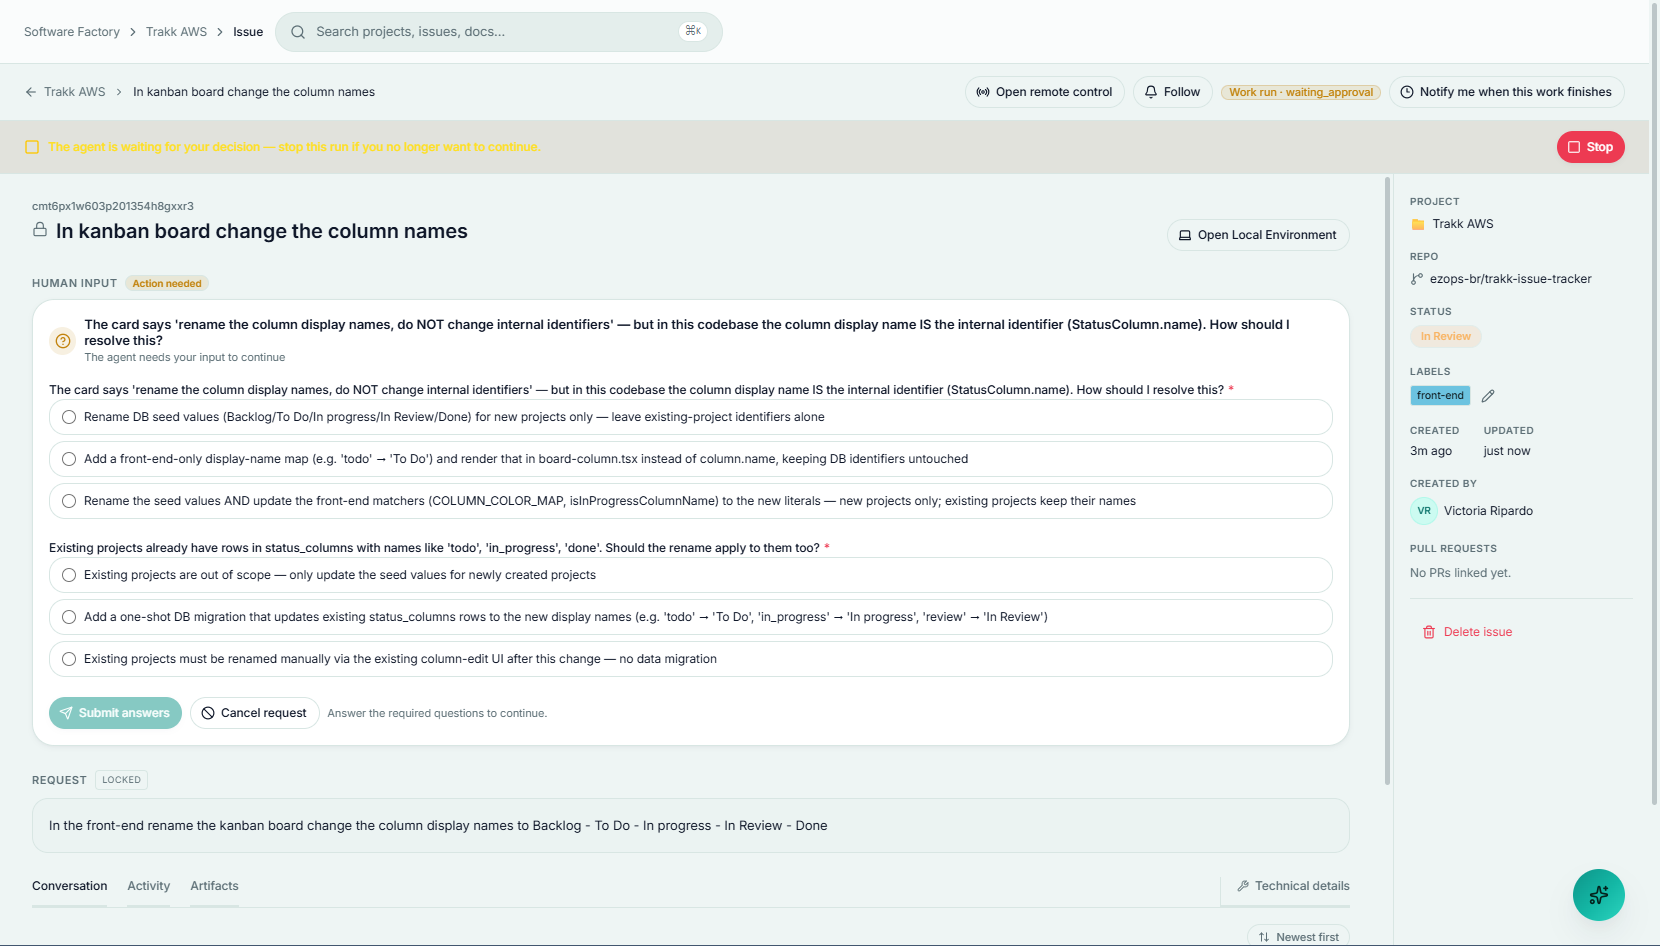Click the Trakk AWS project folder icon
Image resolution: width=1660 pixels, height=946 pixels.
point(1418,224)
